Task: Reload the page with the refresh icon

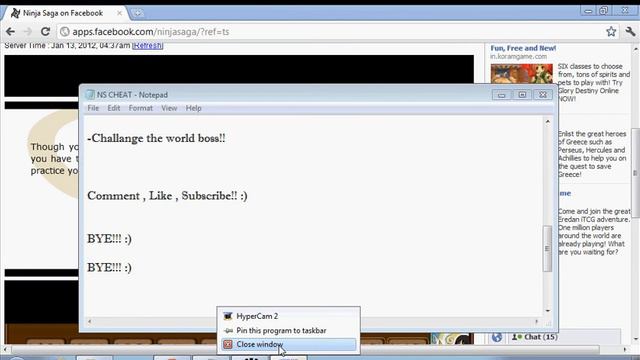Action: tap(45, 31)
